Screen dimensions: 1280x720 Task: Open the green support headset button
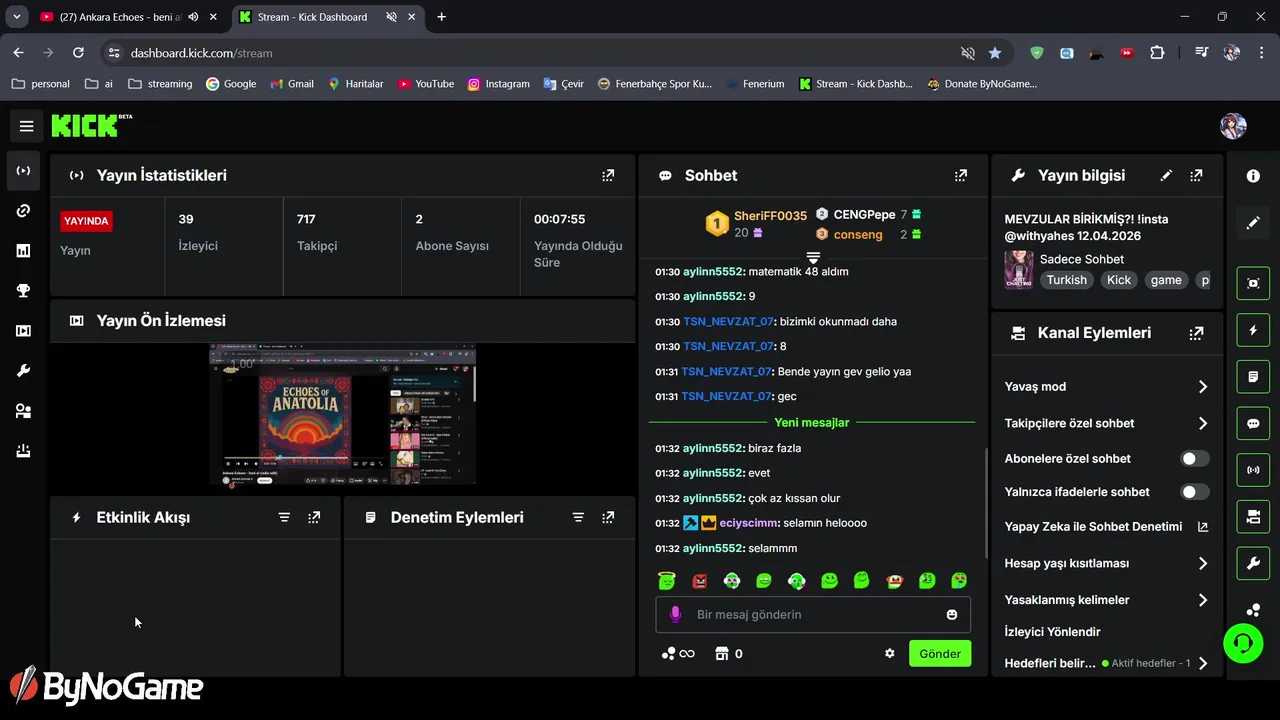pos(1243,643)
